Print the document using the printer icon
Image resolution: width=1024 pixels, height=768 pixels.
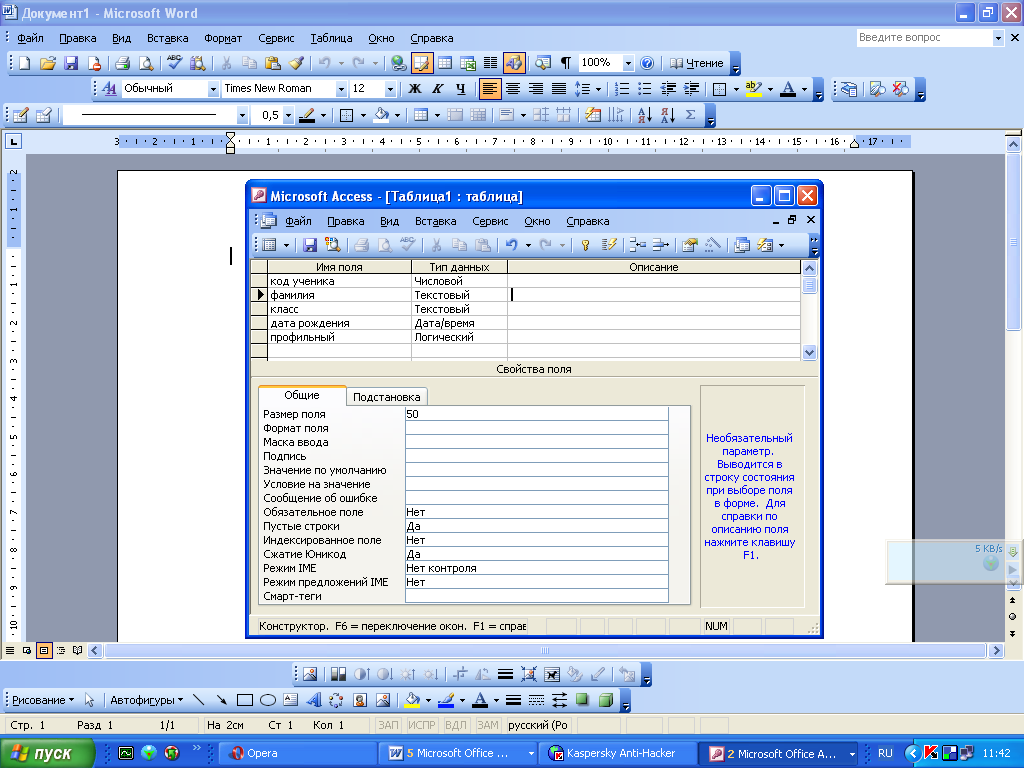[x=122, y=63]
